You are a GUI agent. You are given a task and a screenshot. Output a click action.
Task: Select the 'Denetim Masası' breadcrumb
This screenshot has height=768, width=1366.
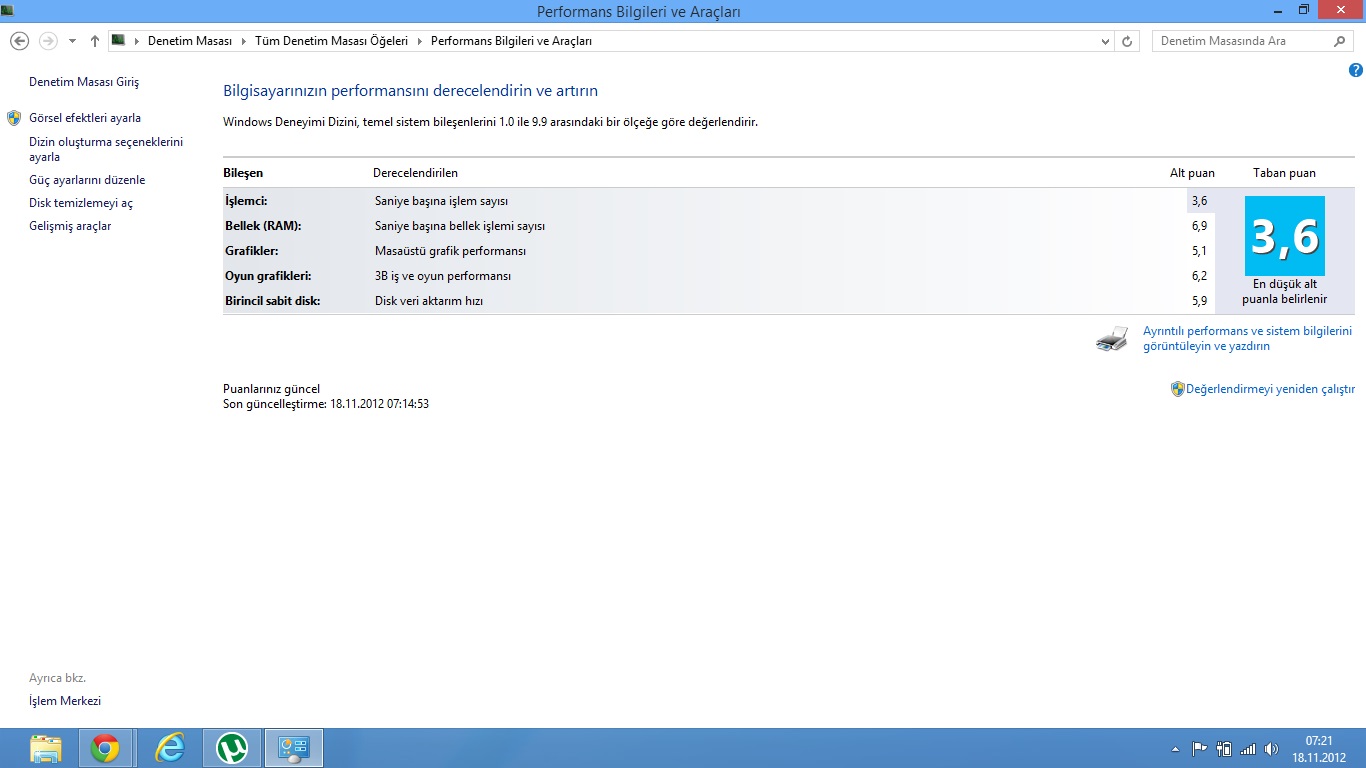[x=190, y=41]
